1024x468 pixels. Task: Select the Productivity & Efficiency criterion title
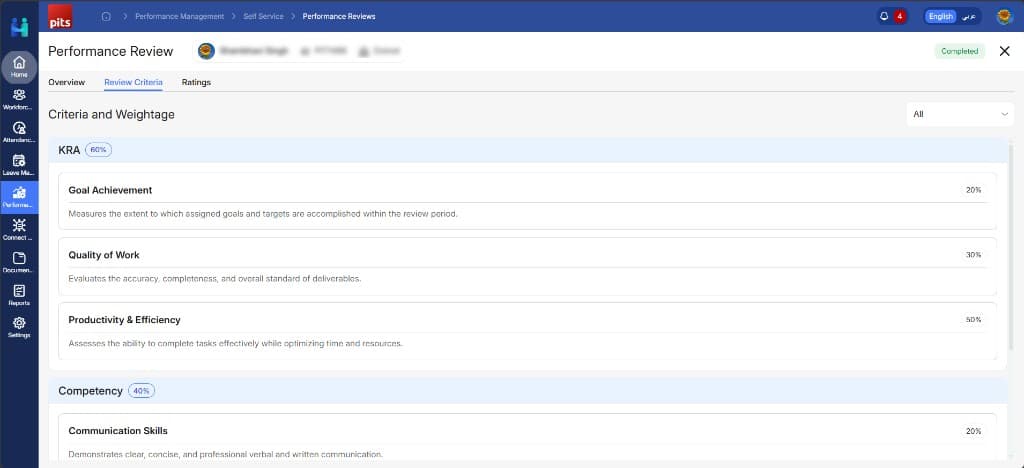pyautogui.click(x=125, y=320)
